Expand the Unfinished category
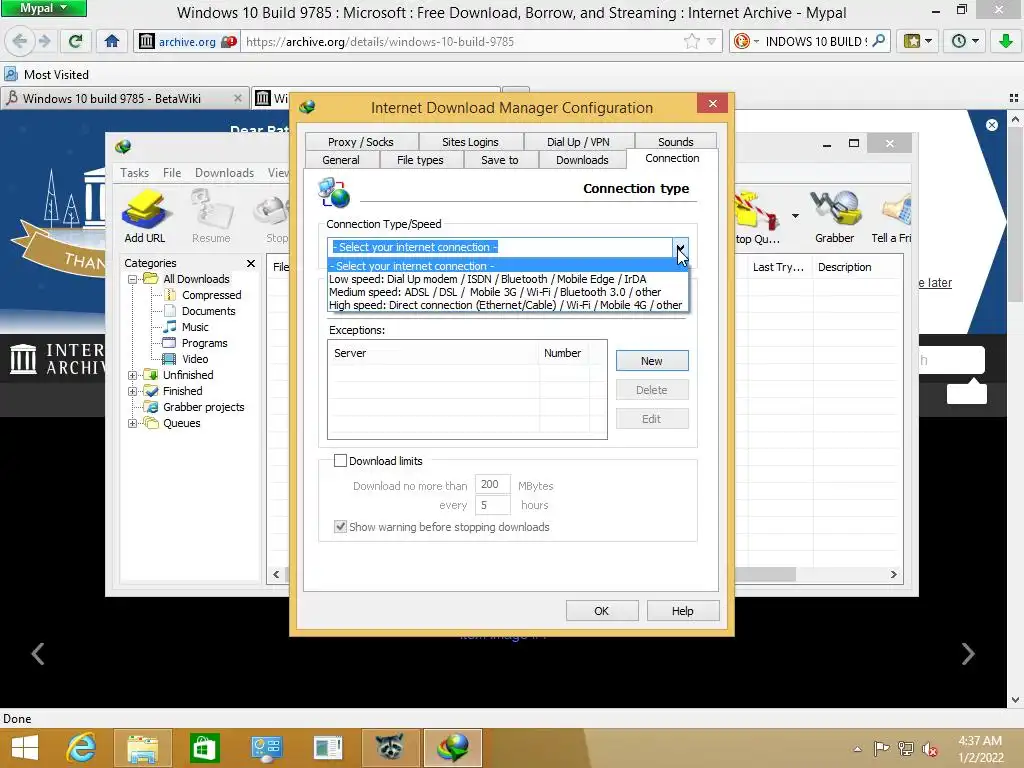This screenshot has height=768, width=1024. pyautogui.click(x=133, y=376)
